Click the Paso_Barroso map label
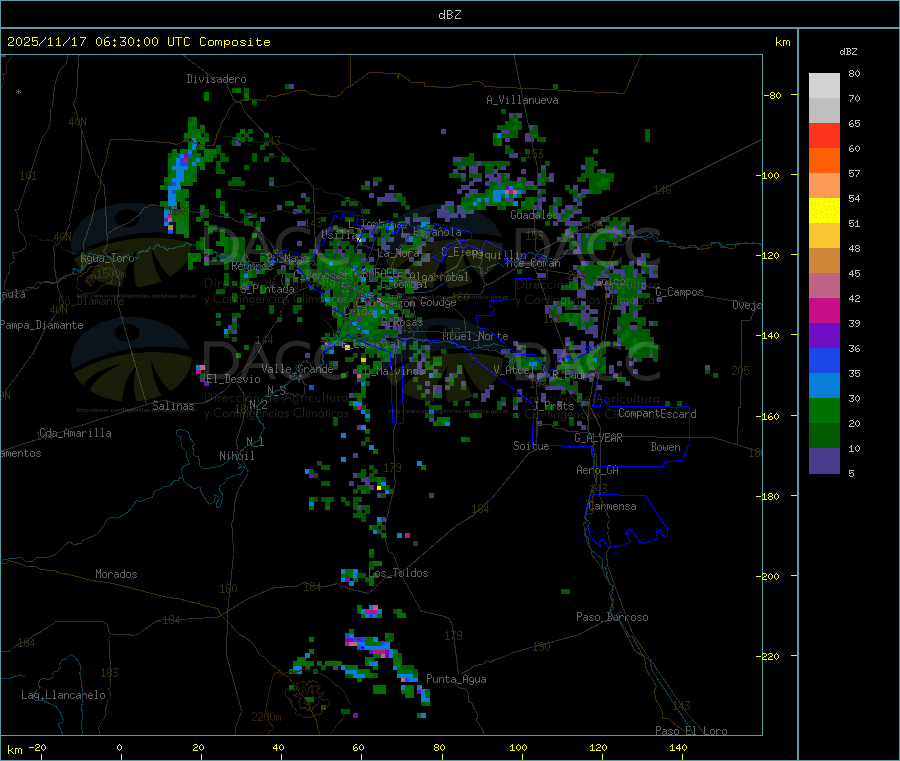 612,617
